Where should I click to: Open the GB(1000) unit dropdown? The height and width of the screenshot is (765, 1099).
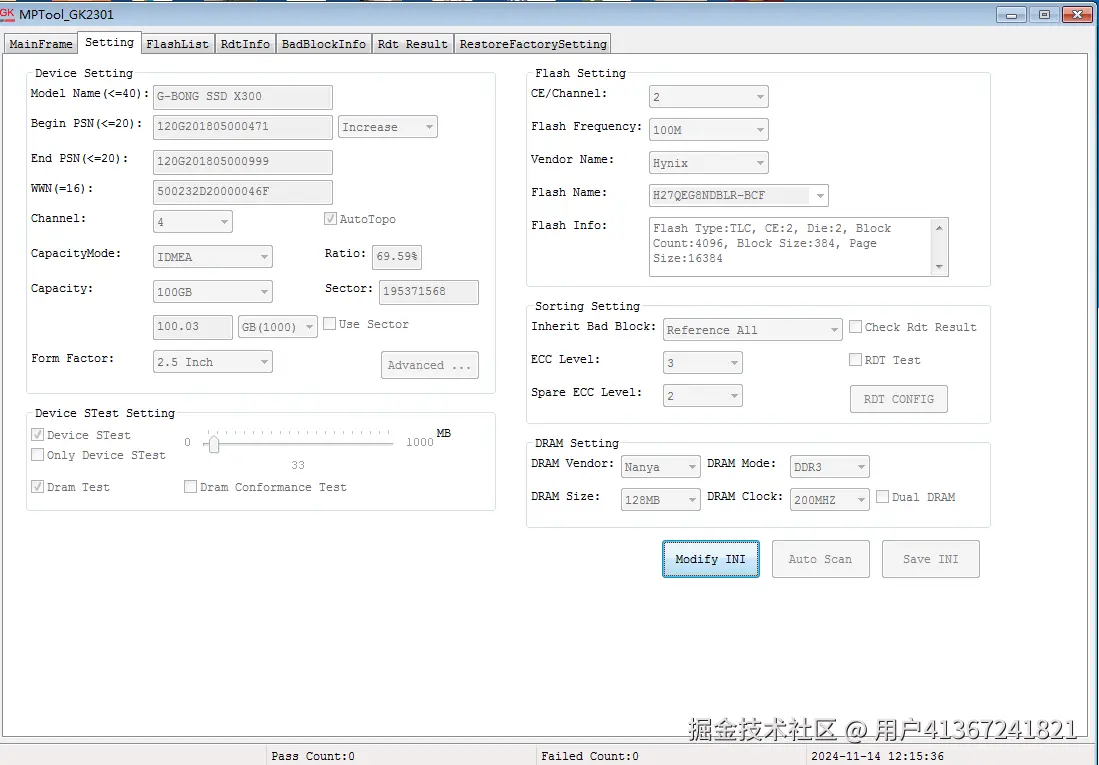[x=278, y=327]
